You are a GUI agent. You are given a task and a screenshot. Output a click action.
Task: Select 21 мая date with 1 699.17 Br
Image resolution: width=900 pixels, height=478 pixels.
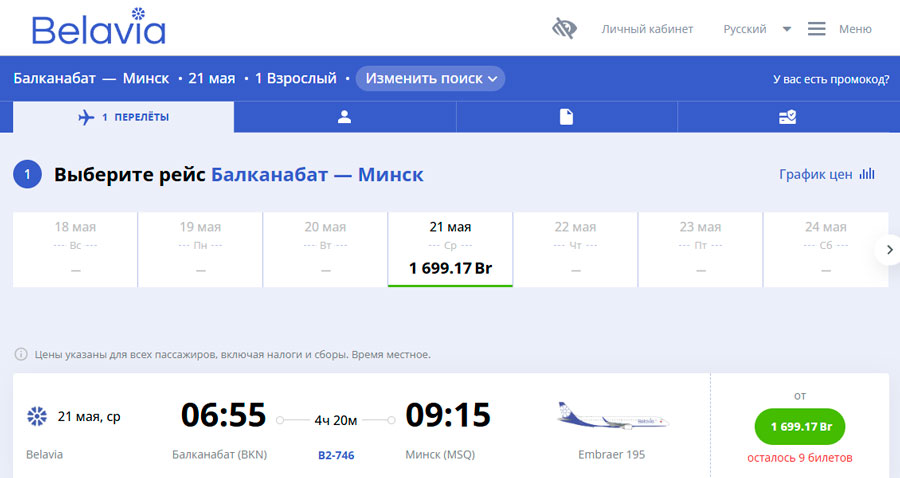tap(451, 250)
